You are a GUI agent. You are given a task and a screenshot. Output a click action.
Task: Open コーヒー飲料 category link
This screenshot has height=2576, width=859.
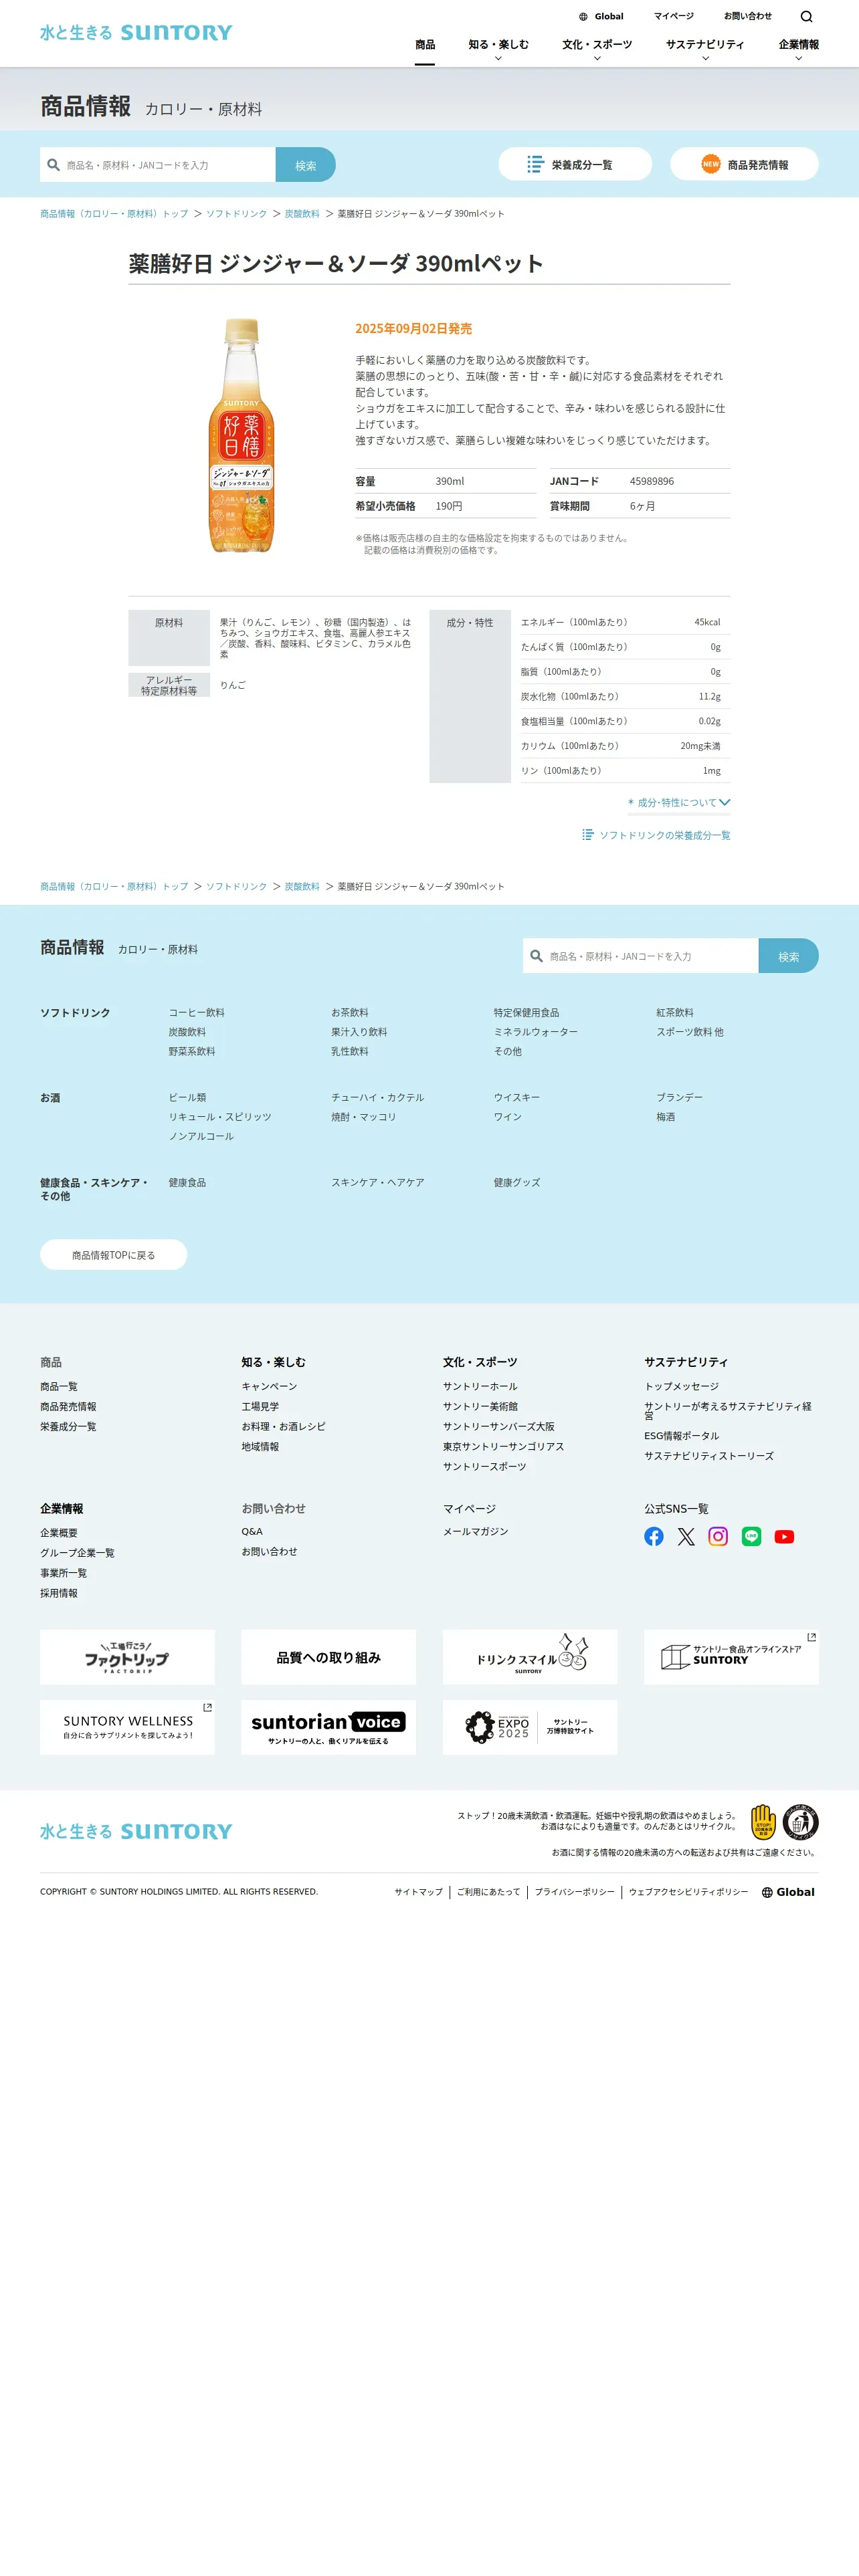coord(196,1013)
